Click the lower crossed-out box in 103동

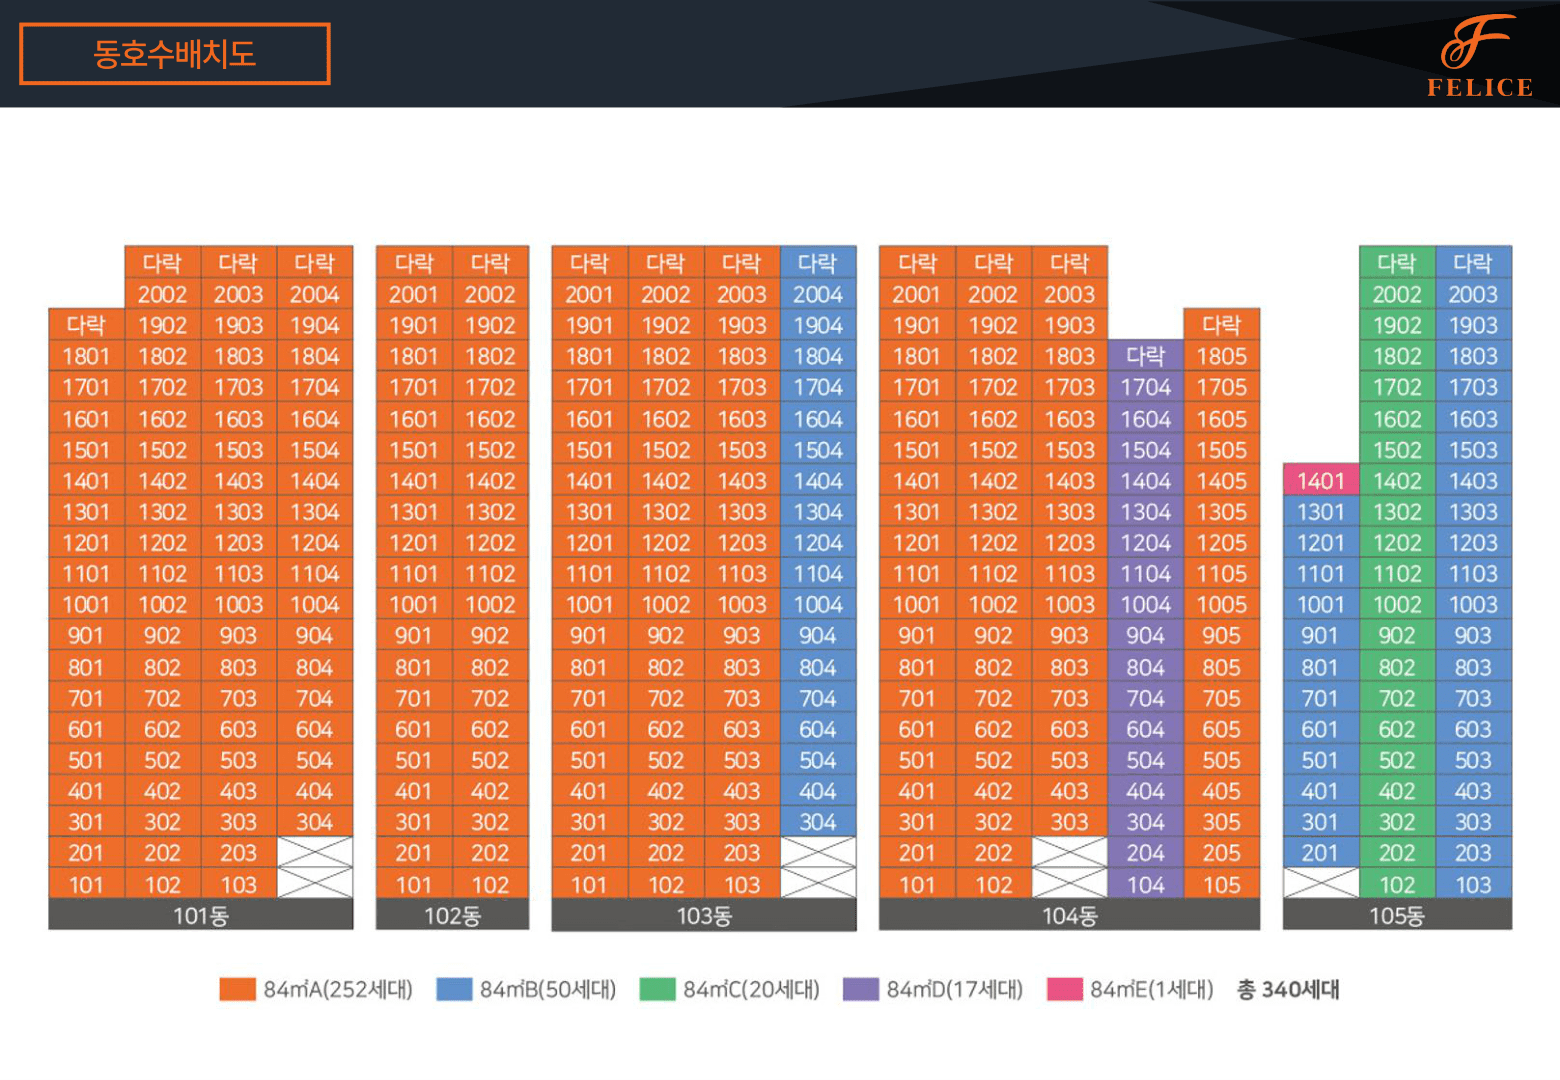coord(817,884)
